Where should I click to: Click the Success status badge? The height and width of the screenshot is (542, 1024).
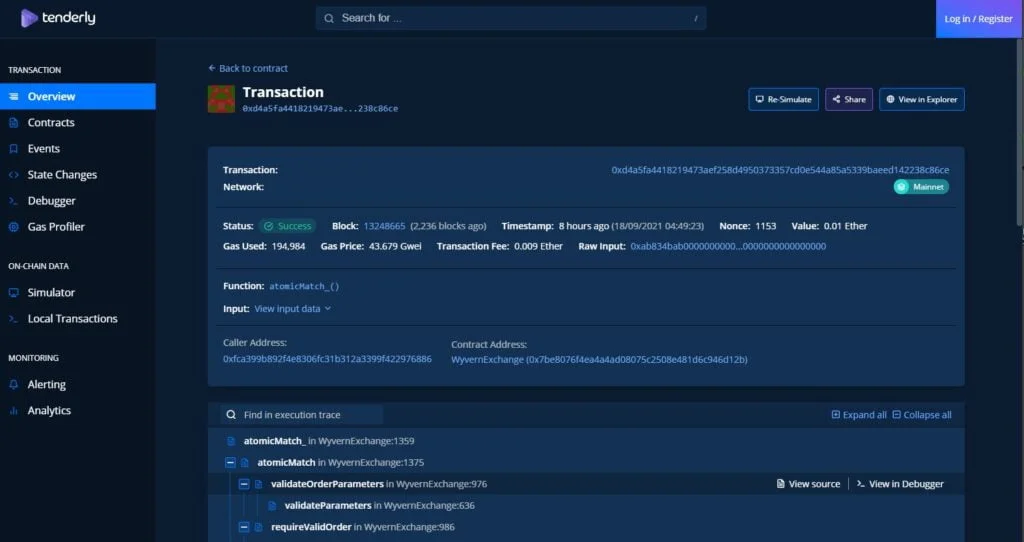[x=287, y=226]
